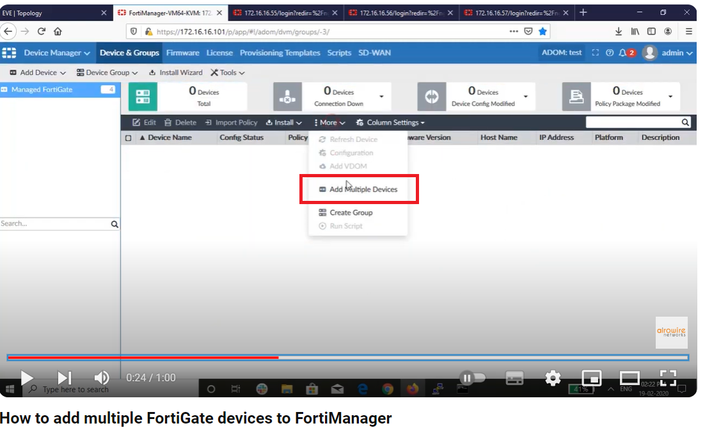Viewport: 705px width, 428px height.
Task: Click the browser back arrow
Action: click(8, 31)
